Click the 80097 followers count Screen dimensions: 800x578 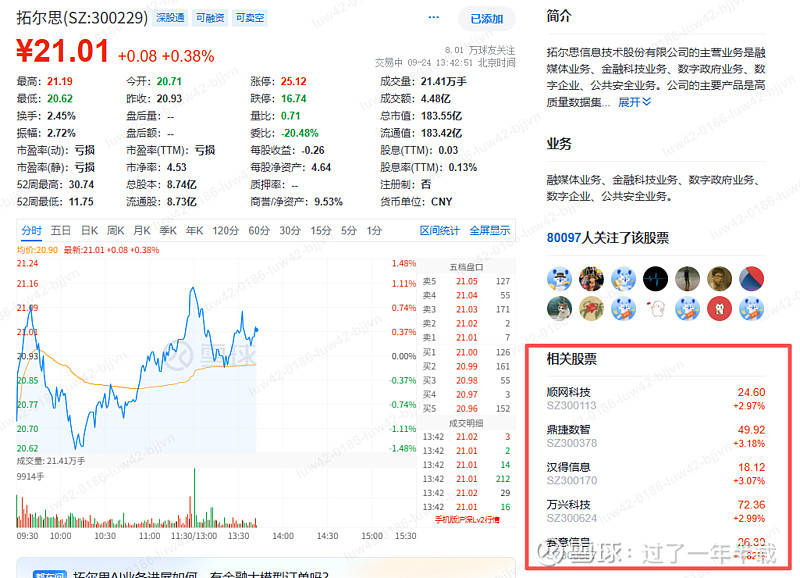(564, 238)
